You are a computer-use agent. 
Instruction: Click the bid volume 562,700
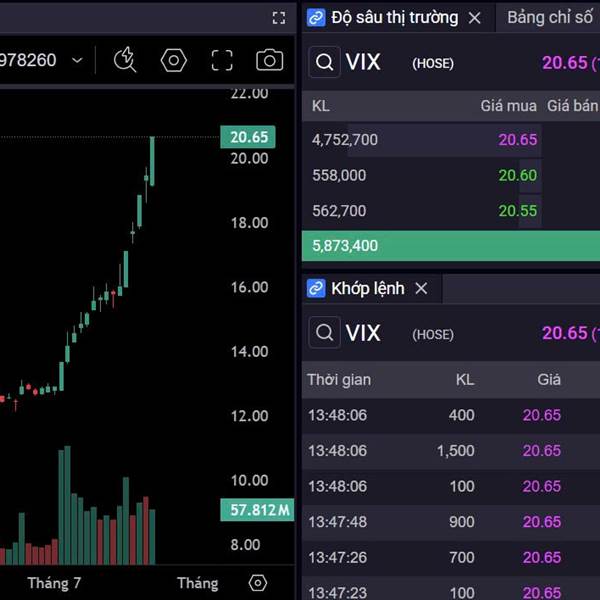(x=339, y=211)
